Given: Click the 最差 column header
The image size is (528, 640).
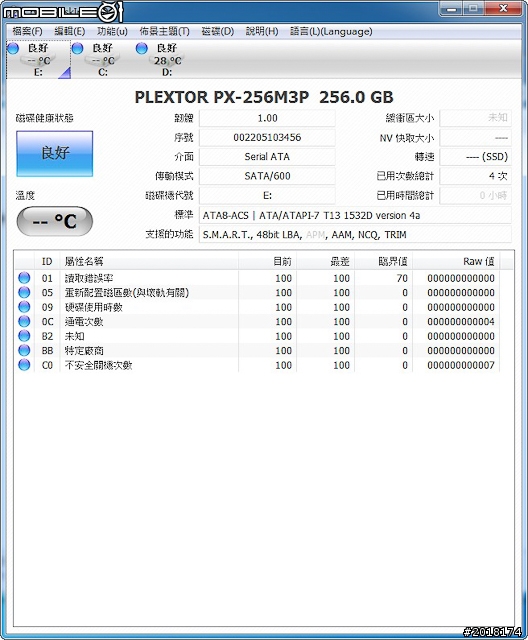Looking at the screenshot, I should tap(326, 261).
